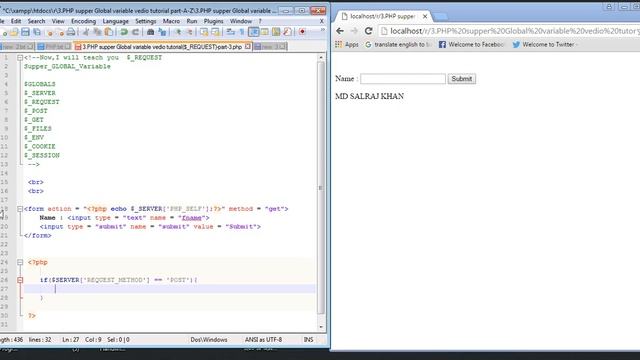Open Replace dialog icon
This screenshot has width=640, height=360.
162,32
